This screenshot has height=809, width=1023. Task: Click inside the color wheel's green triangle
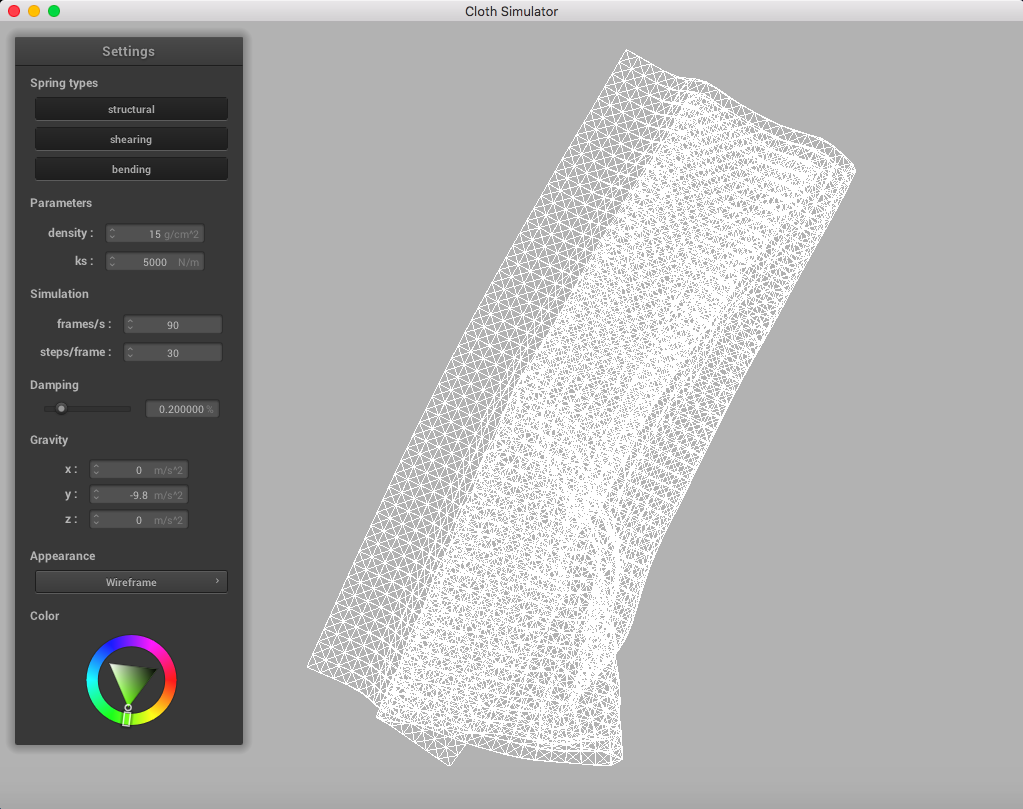click(131, 680)
